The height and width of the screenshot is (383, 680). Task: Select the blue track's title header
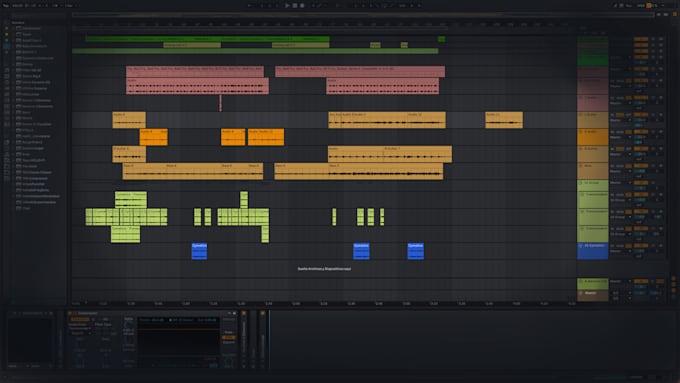tap(592, 251)
